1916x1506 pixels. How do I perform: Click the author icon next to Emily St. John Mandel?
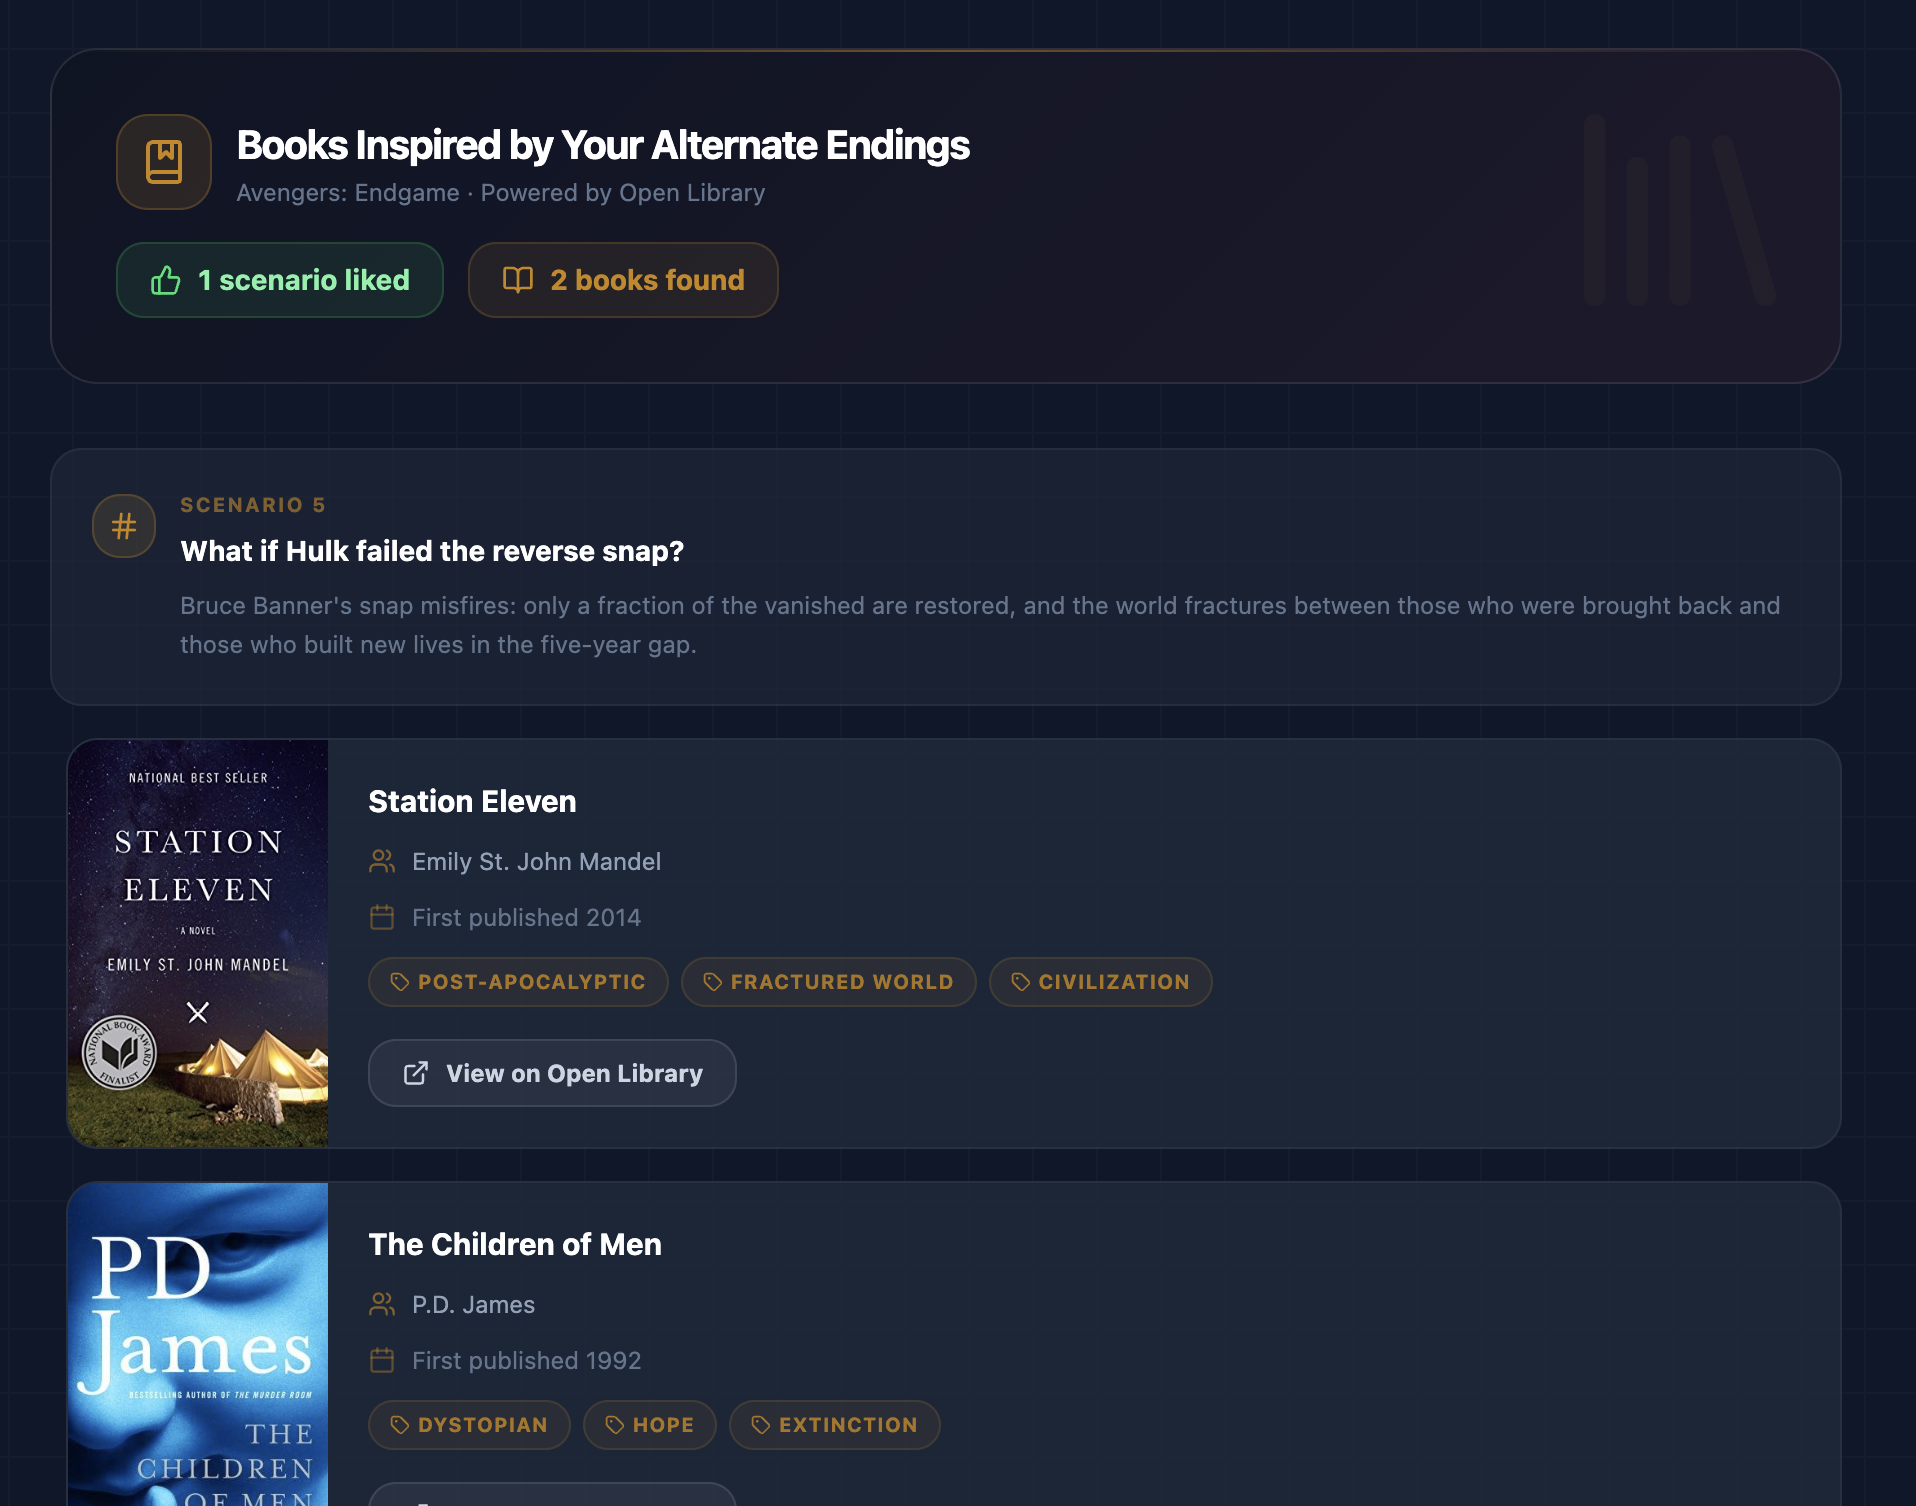pyautogui.click(x=382, y=861)
